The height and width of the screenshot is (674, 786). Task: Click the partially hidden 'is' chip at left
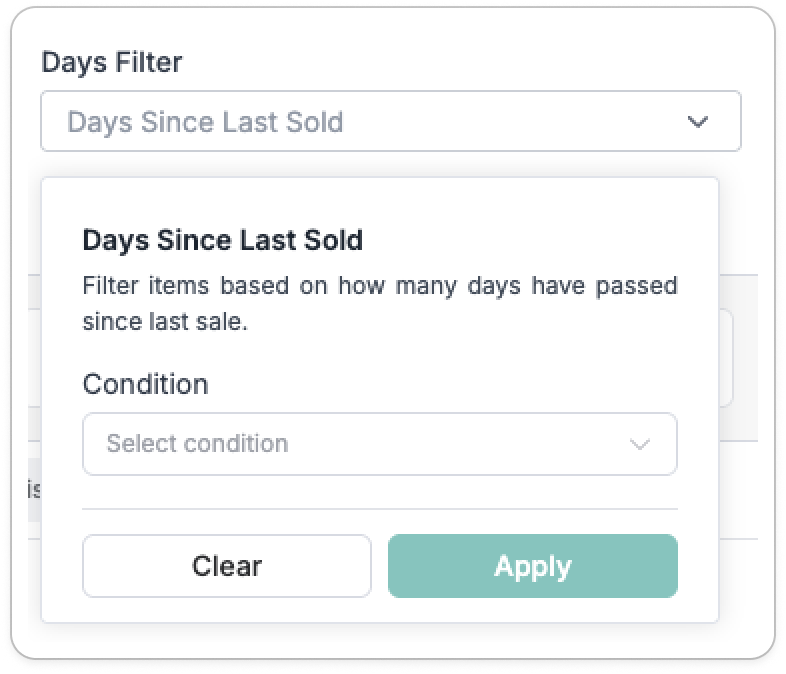pos(33,490)
